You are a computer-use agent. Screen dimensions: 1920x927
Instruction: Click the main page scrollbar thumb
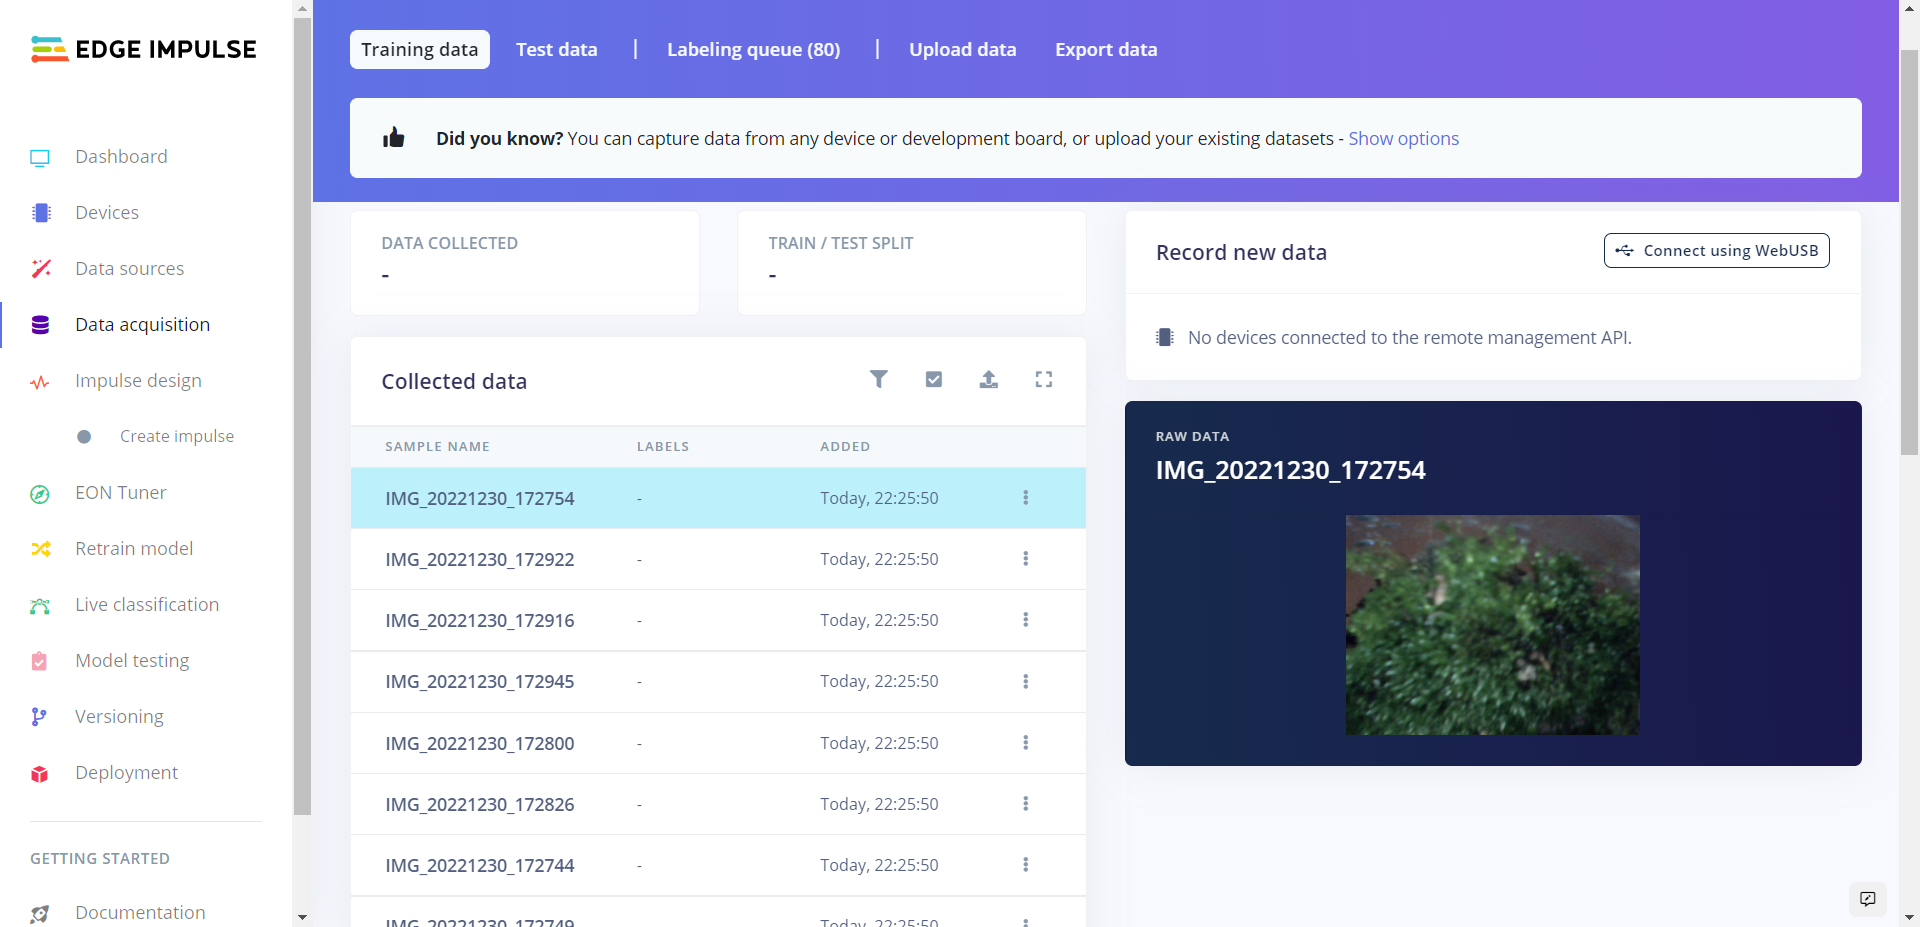[1909, 250]
